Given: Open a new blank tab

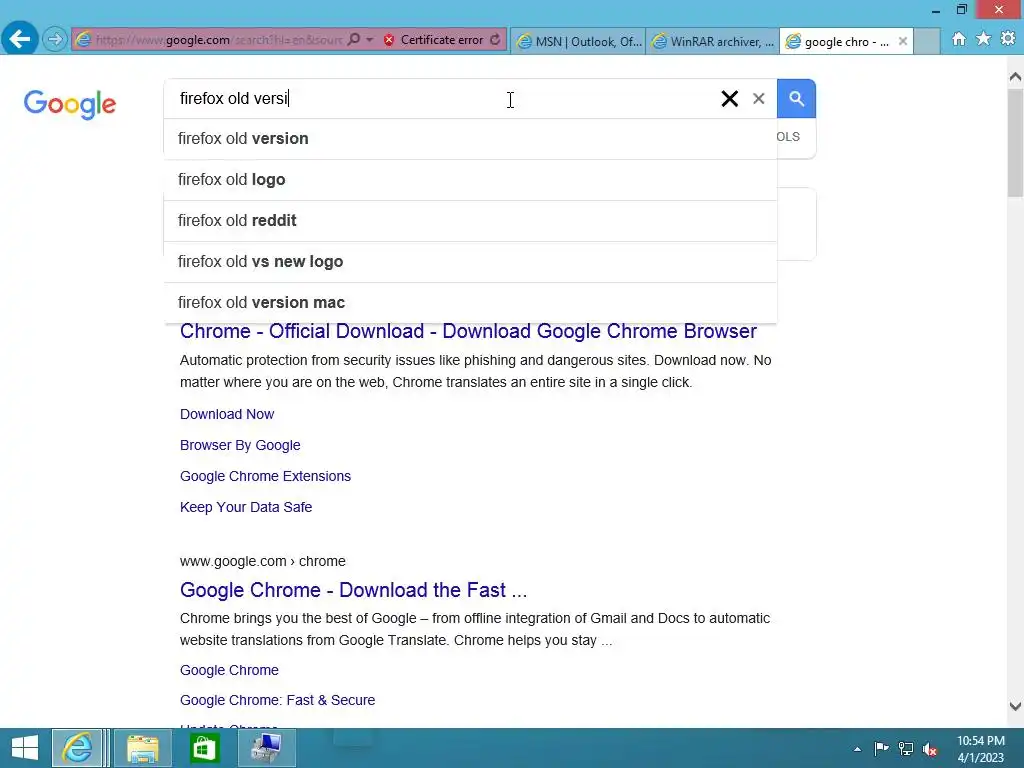Looking at the screenshot, I should 926,41.
